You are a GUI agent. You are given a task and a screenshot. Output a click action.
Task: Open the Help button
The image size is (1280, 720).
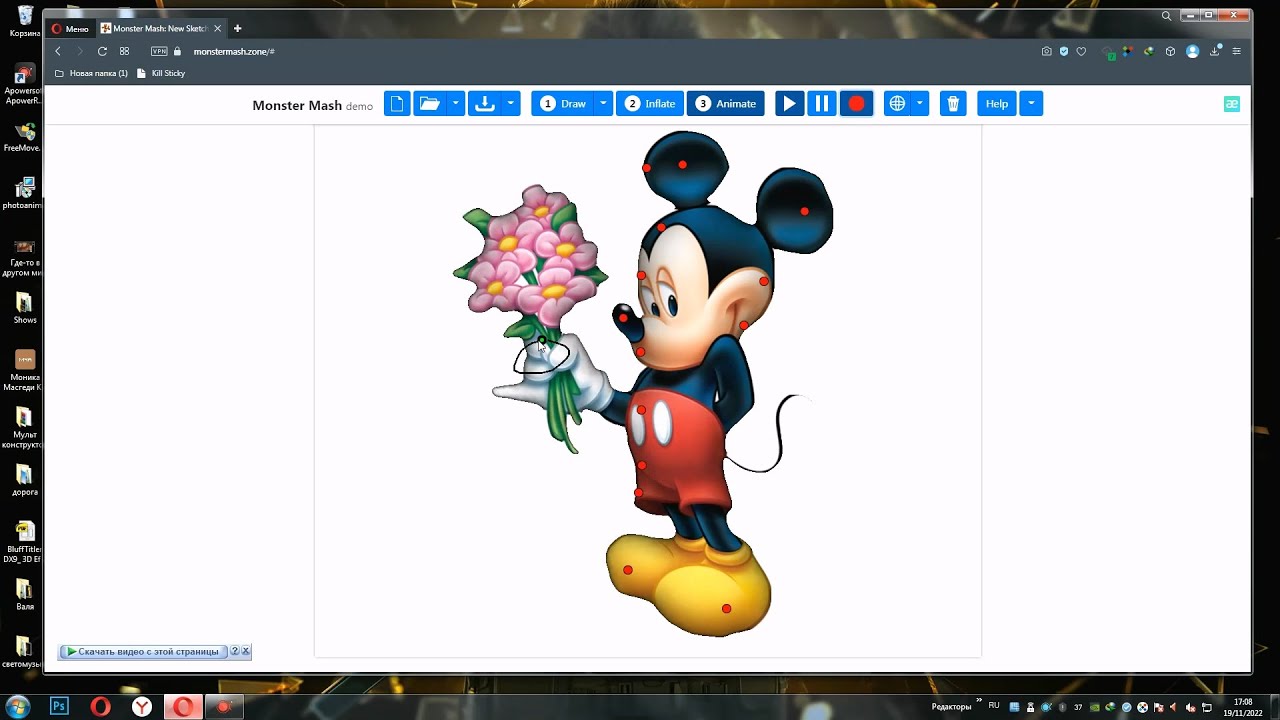pyautogui.click(x=997, y=104)
